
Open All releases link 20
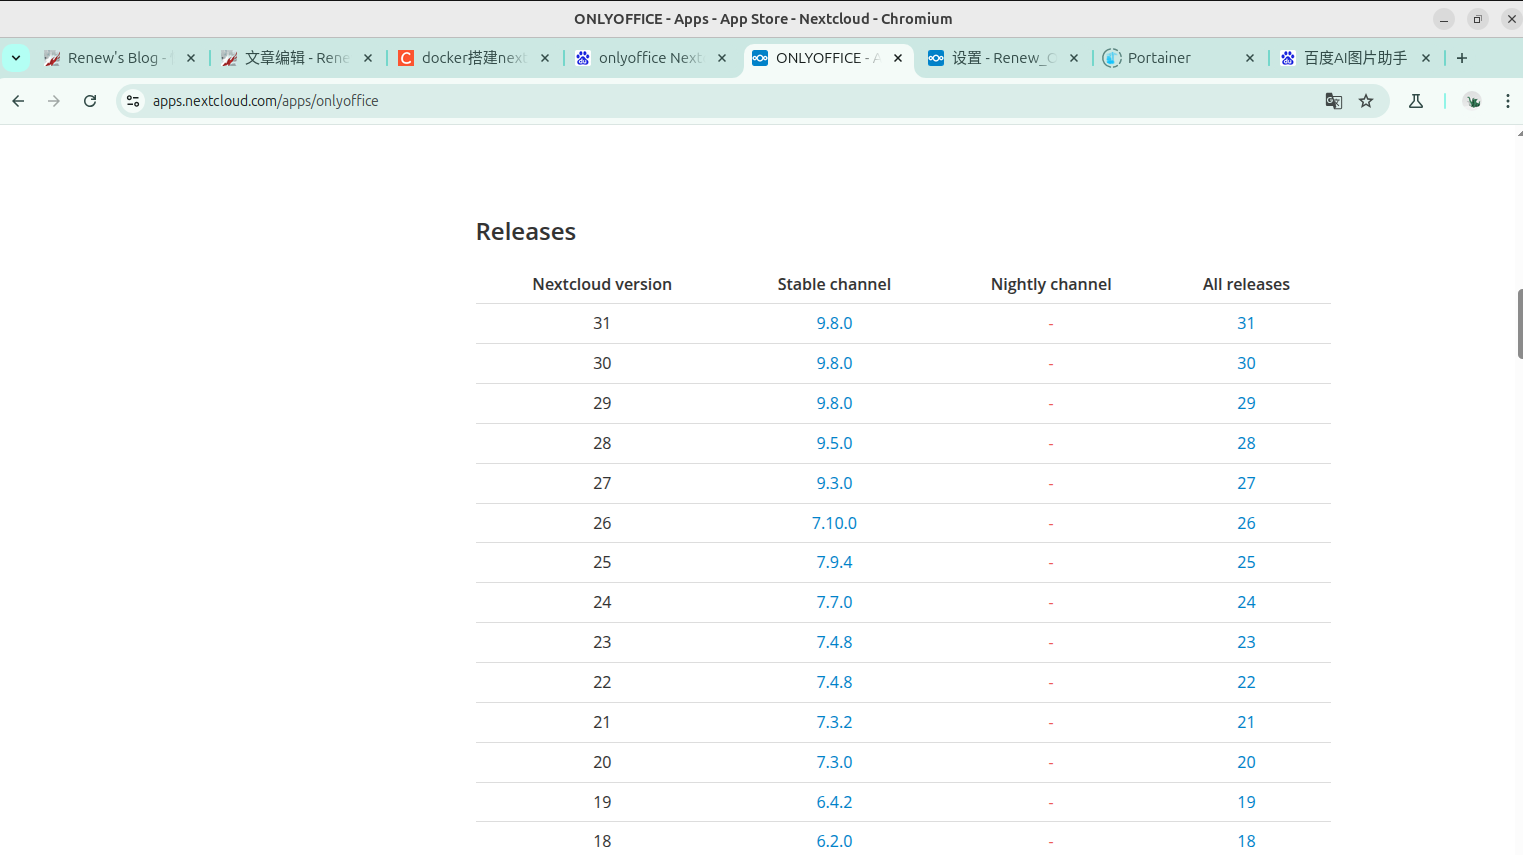pos(1246,762)
